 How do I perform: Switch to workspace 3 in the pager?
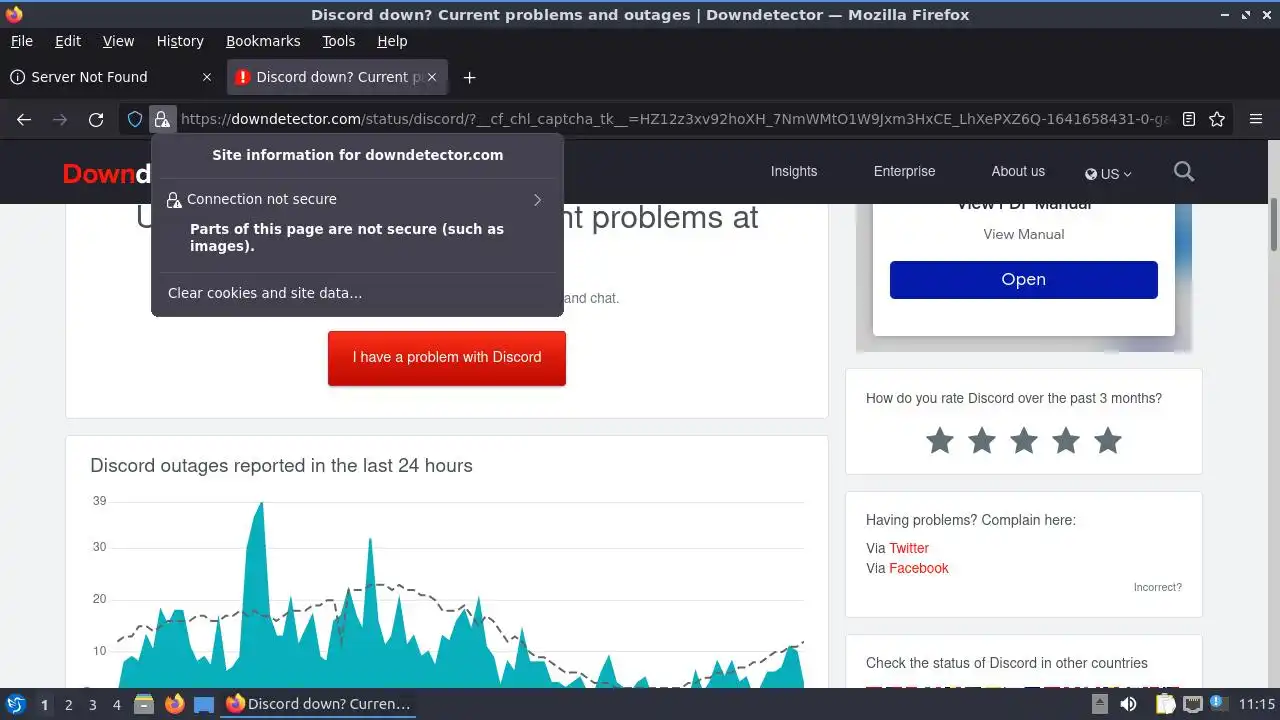(x=92, y=705)
